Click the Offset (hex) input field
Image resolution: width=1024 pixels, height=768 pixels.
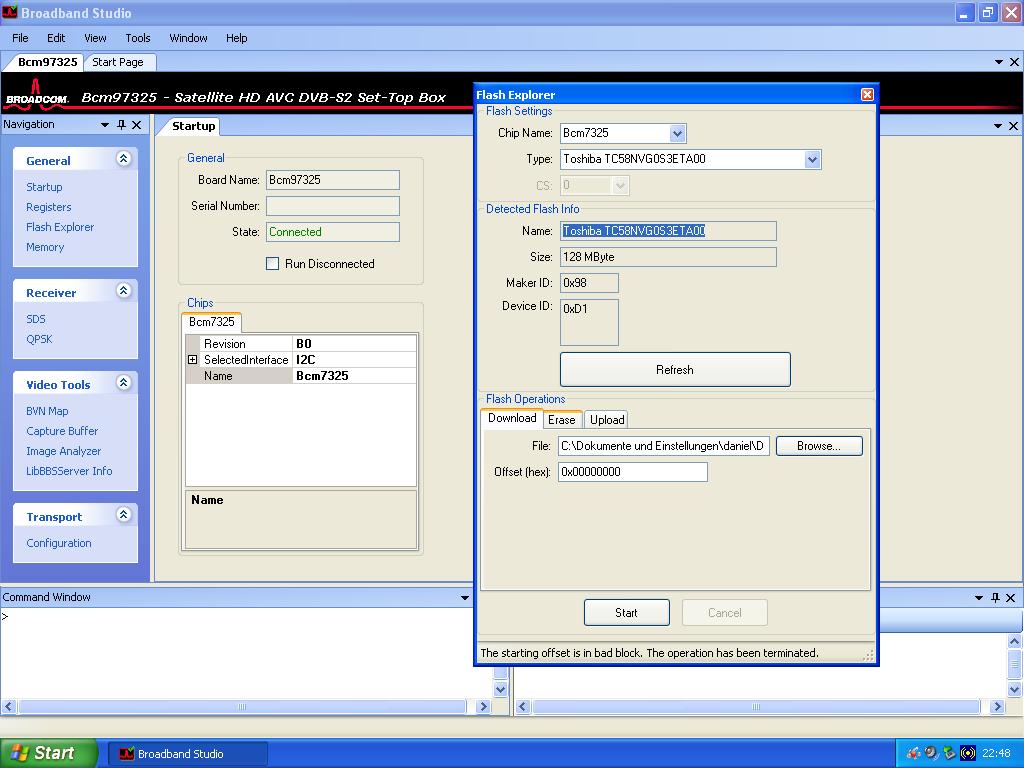(x=632, y=472)
